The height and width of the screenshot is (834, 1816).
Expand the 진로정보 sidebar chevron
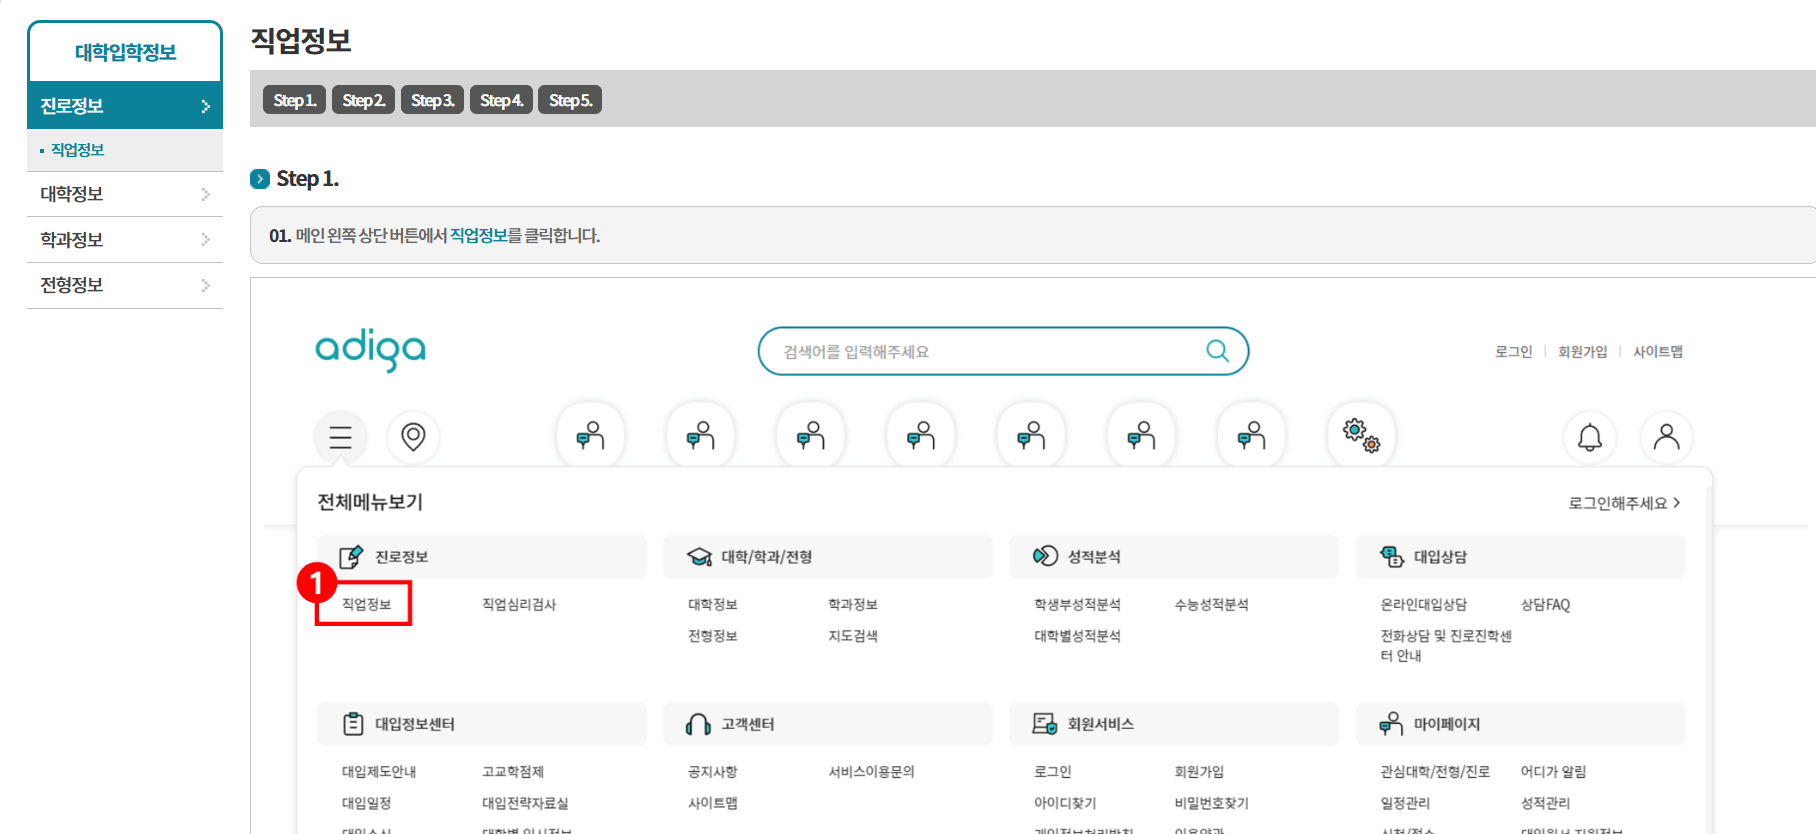[205, 106]
